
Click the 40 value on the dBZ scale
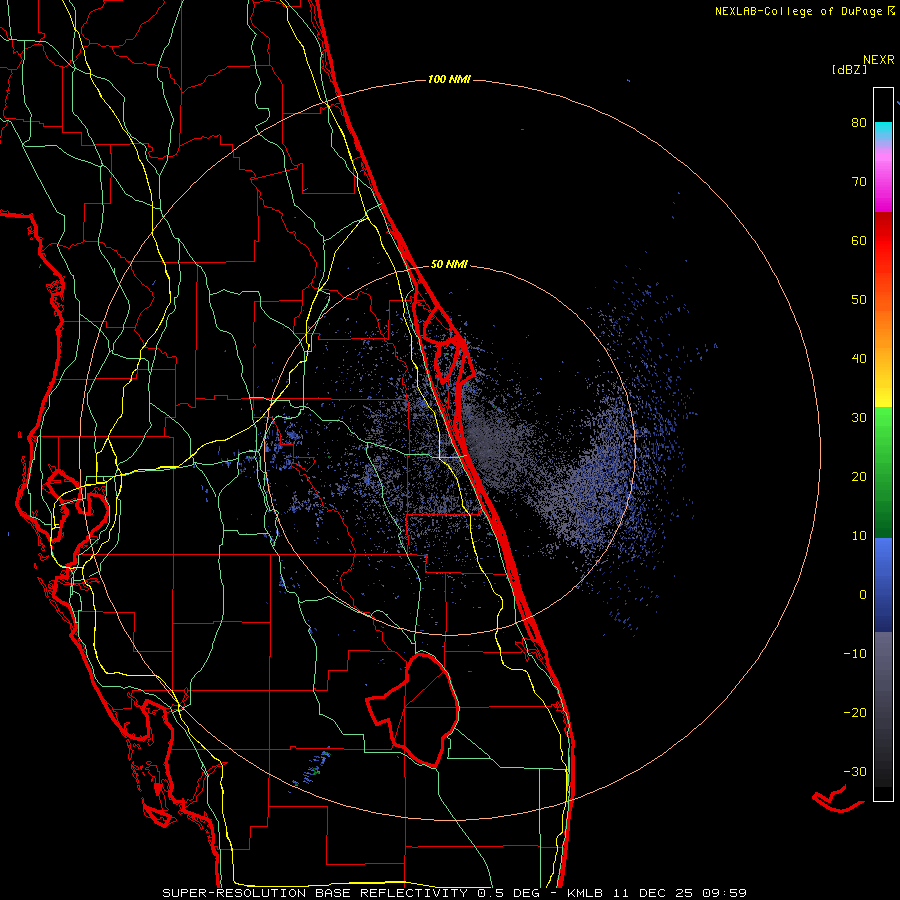859,359
